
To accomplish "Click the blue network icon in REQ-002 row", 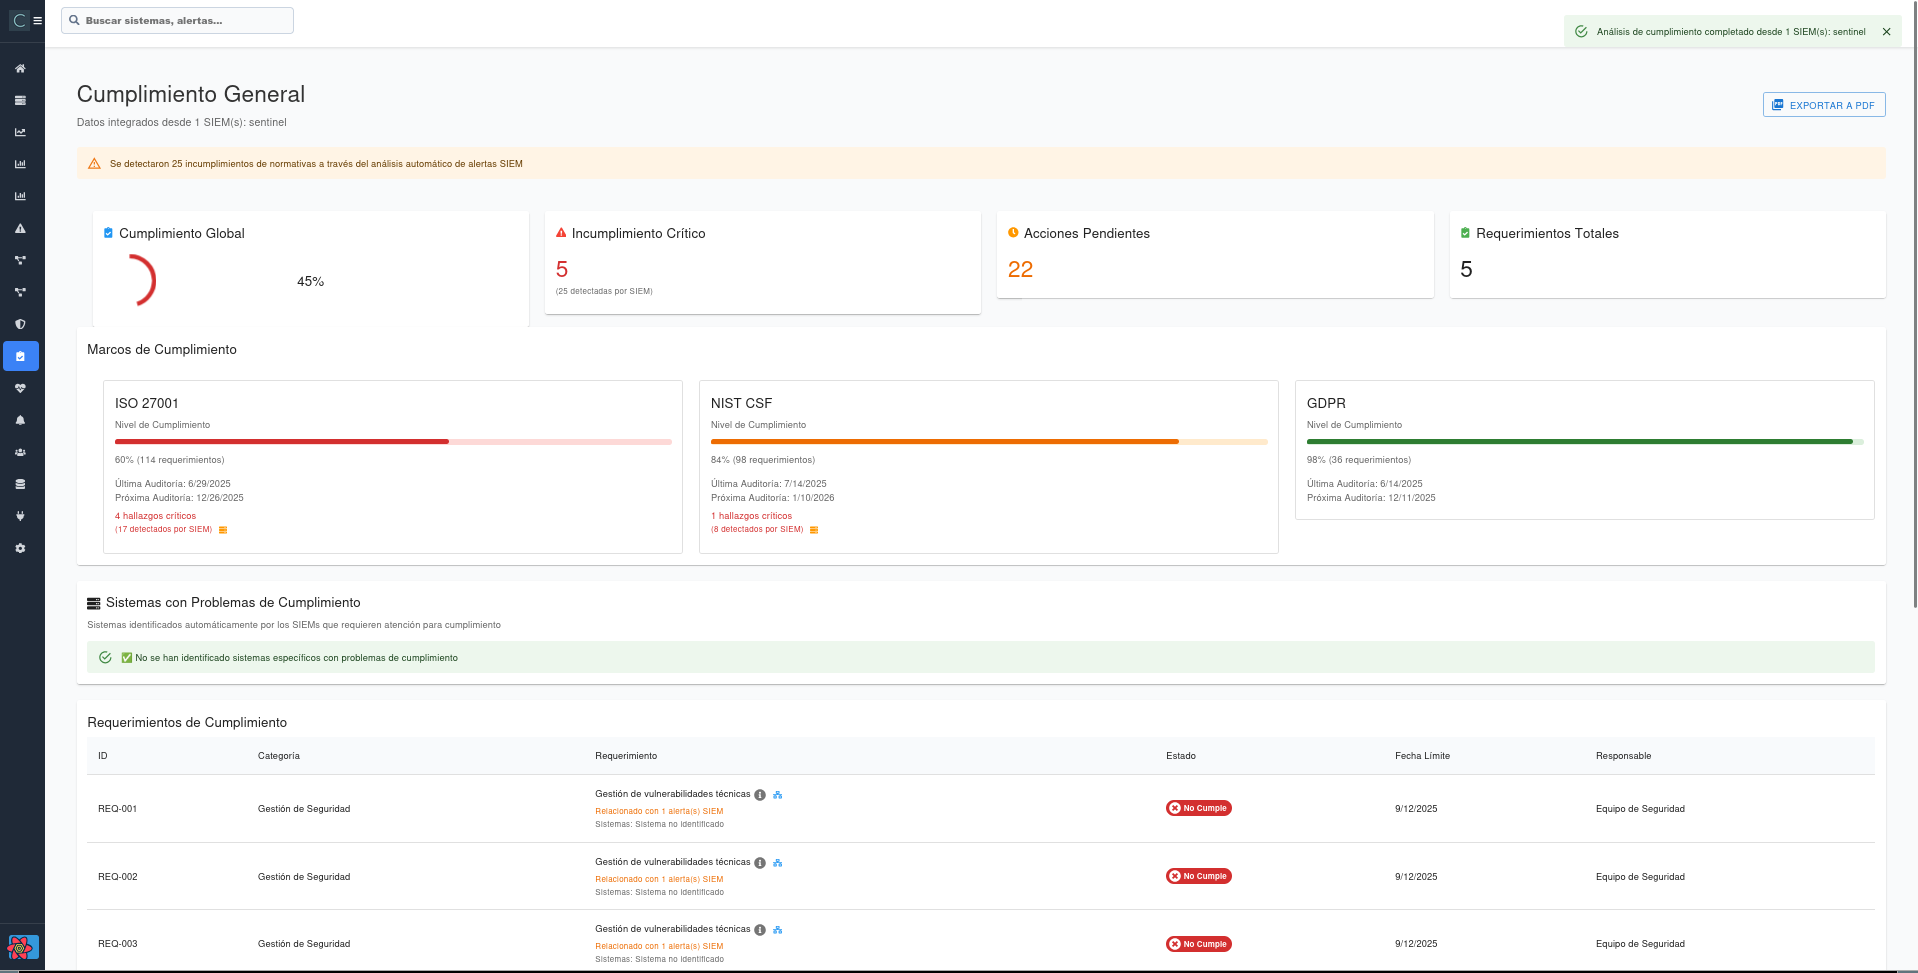I will pos(777,863).
